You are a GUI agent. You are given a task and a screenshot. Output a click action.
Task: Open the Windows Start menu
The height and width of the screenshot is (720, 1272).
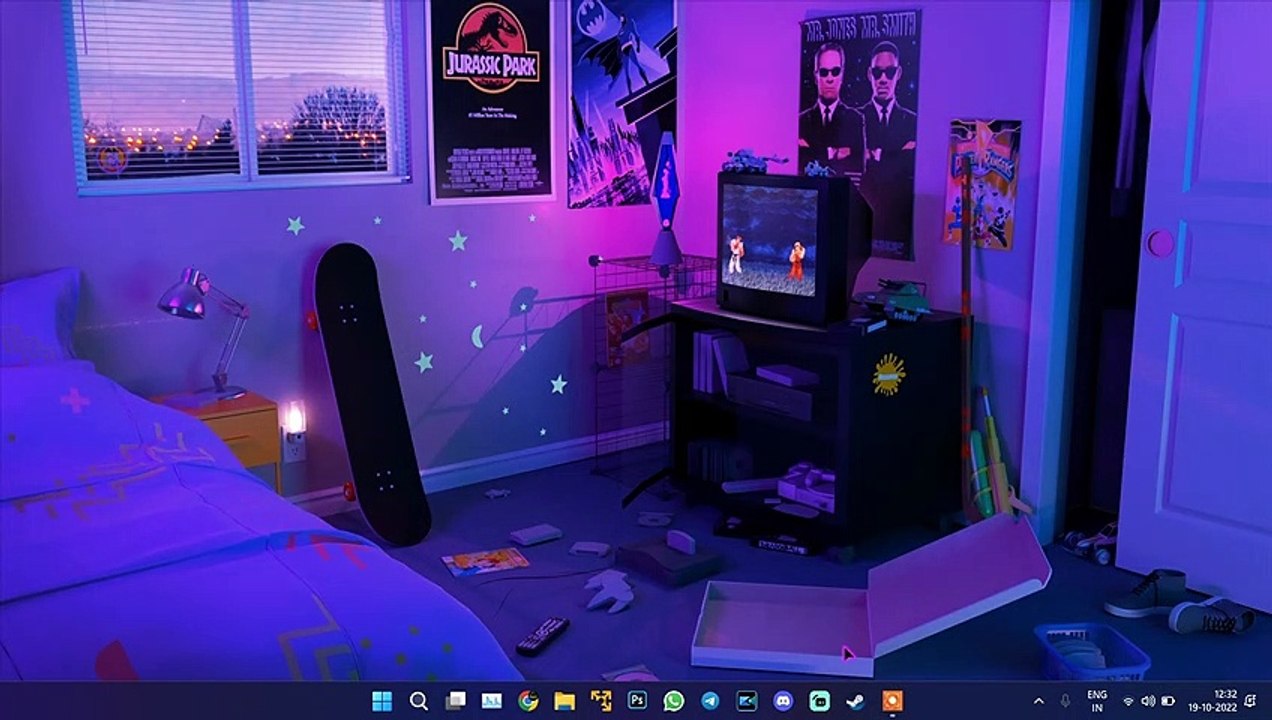pos(382,701)
